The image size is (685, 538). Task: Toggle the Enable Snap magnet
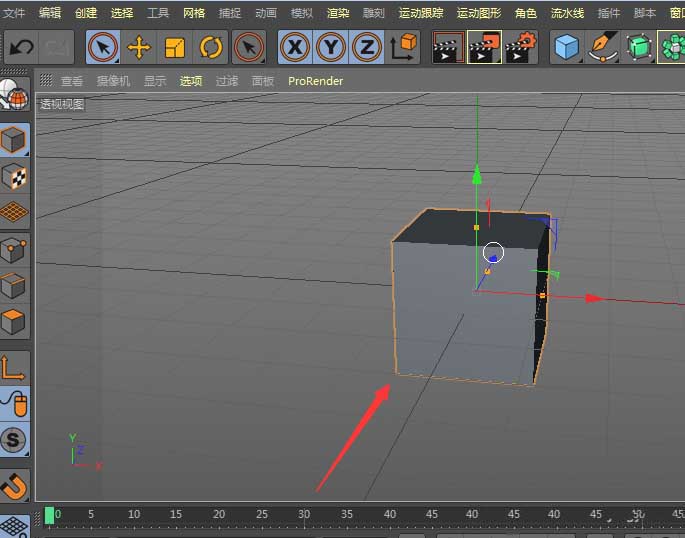tap(14, 486)
